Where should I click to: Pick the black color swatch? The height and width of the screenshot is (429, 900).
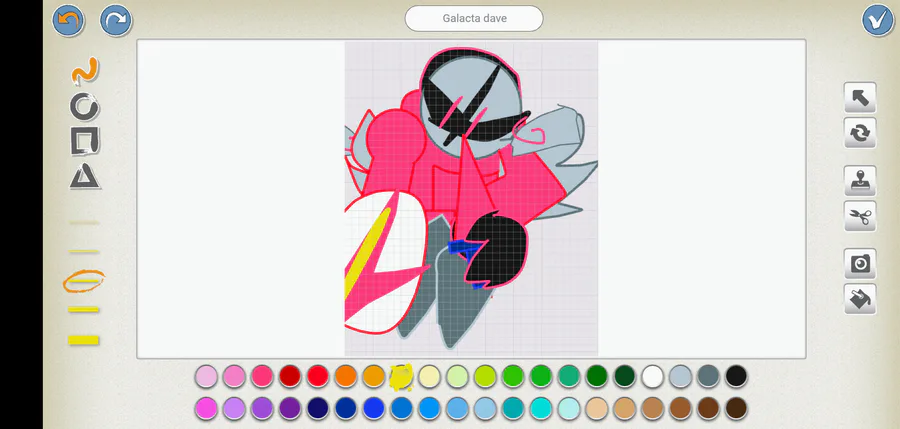point(736,376)
